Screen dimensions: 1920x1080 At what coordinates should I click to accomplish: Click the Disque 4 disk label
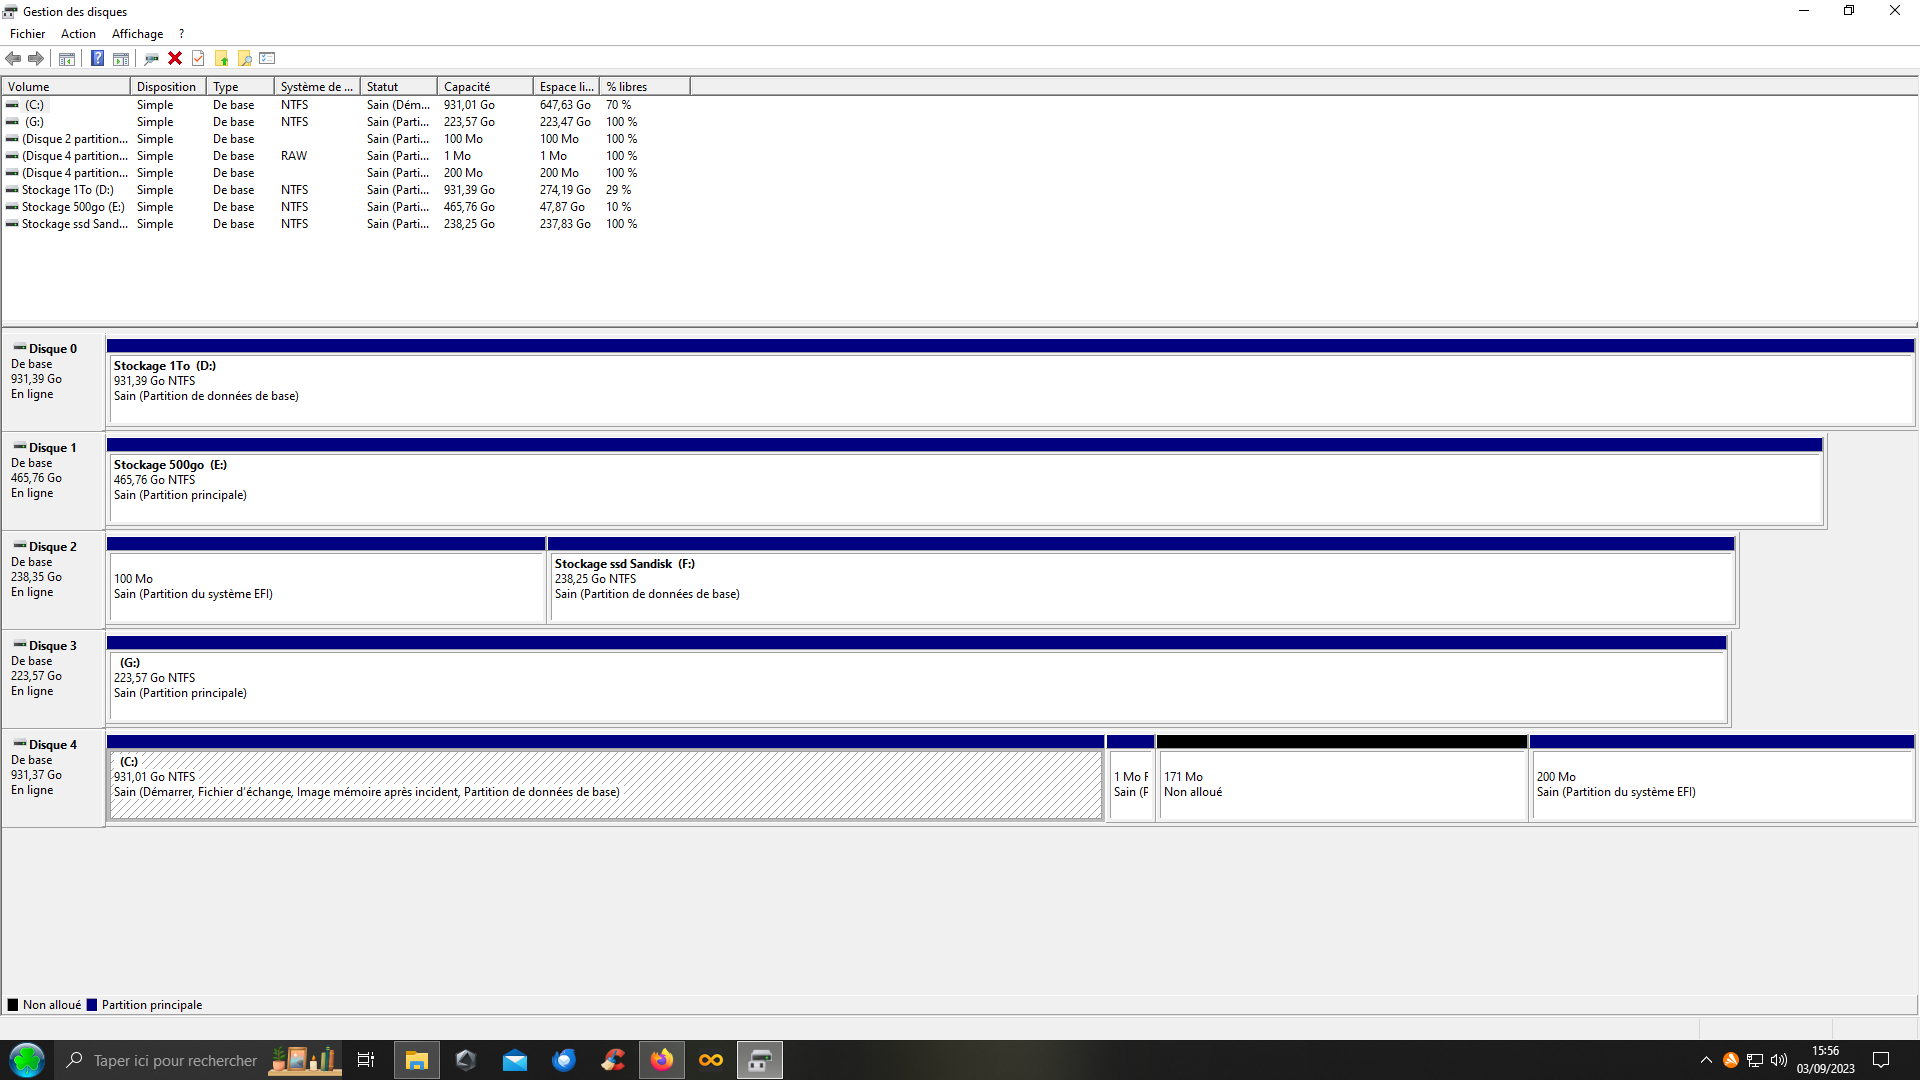(52, 745)
